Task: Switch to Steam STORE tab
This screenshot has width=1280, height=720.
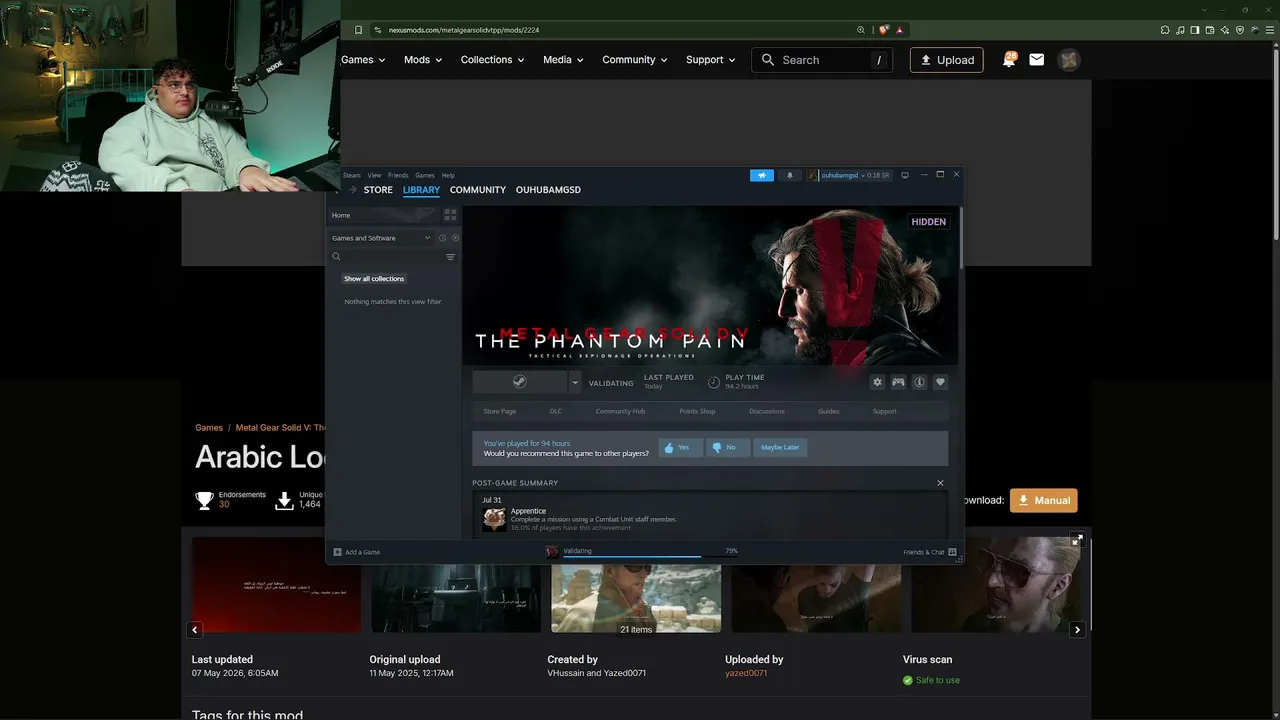Action: [378, 190]
